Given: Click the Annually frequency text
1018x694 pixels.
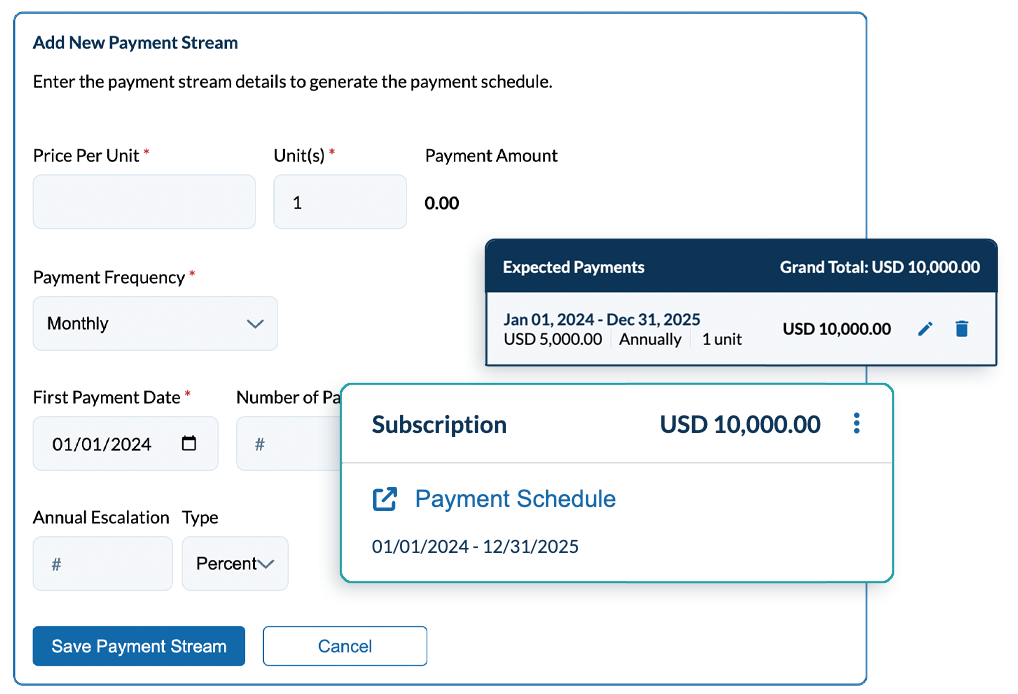Looking at the screenshot, I should (650, 340).
